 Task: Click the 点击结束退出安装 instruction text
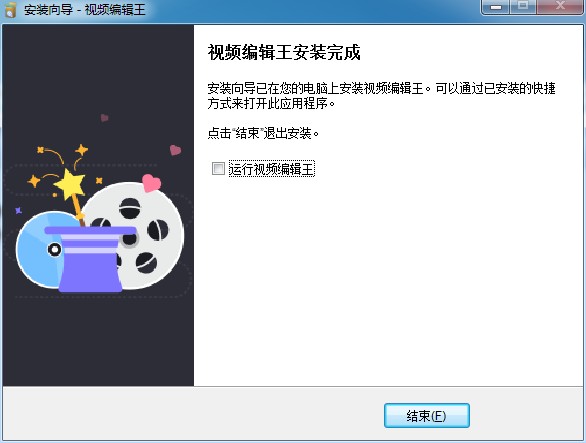(263, 133)
